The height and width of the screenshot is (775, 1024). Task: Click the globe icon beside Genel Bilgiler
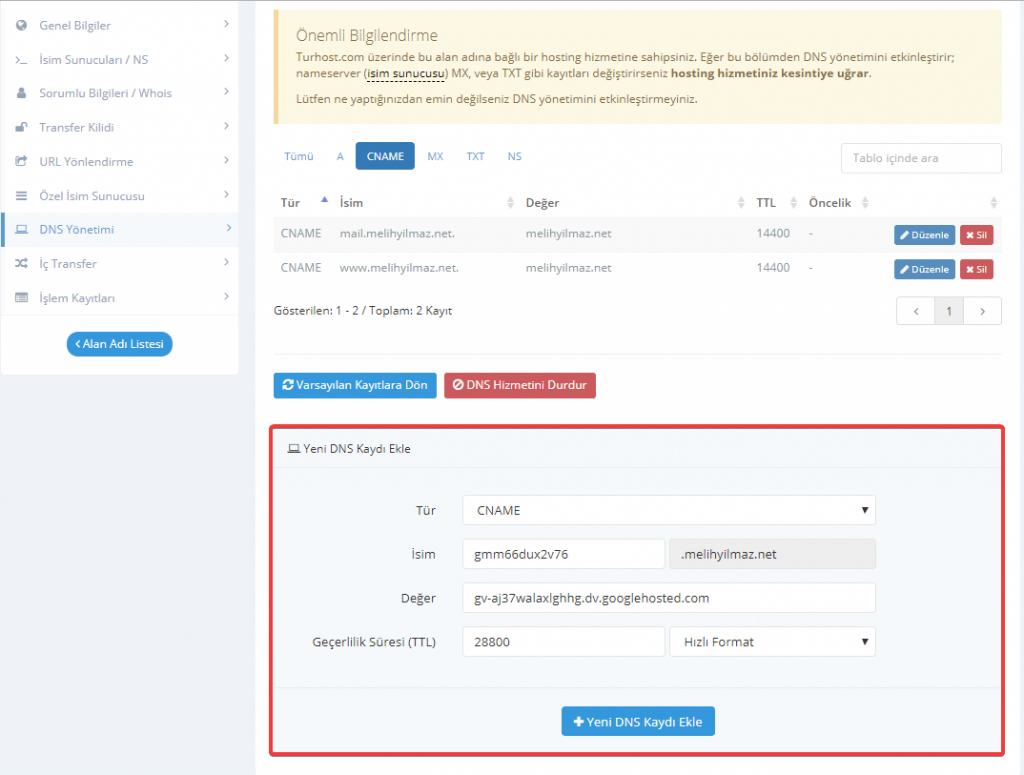[21, 25]
